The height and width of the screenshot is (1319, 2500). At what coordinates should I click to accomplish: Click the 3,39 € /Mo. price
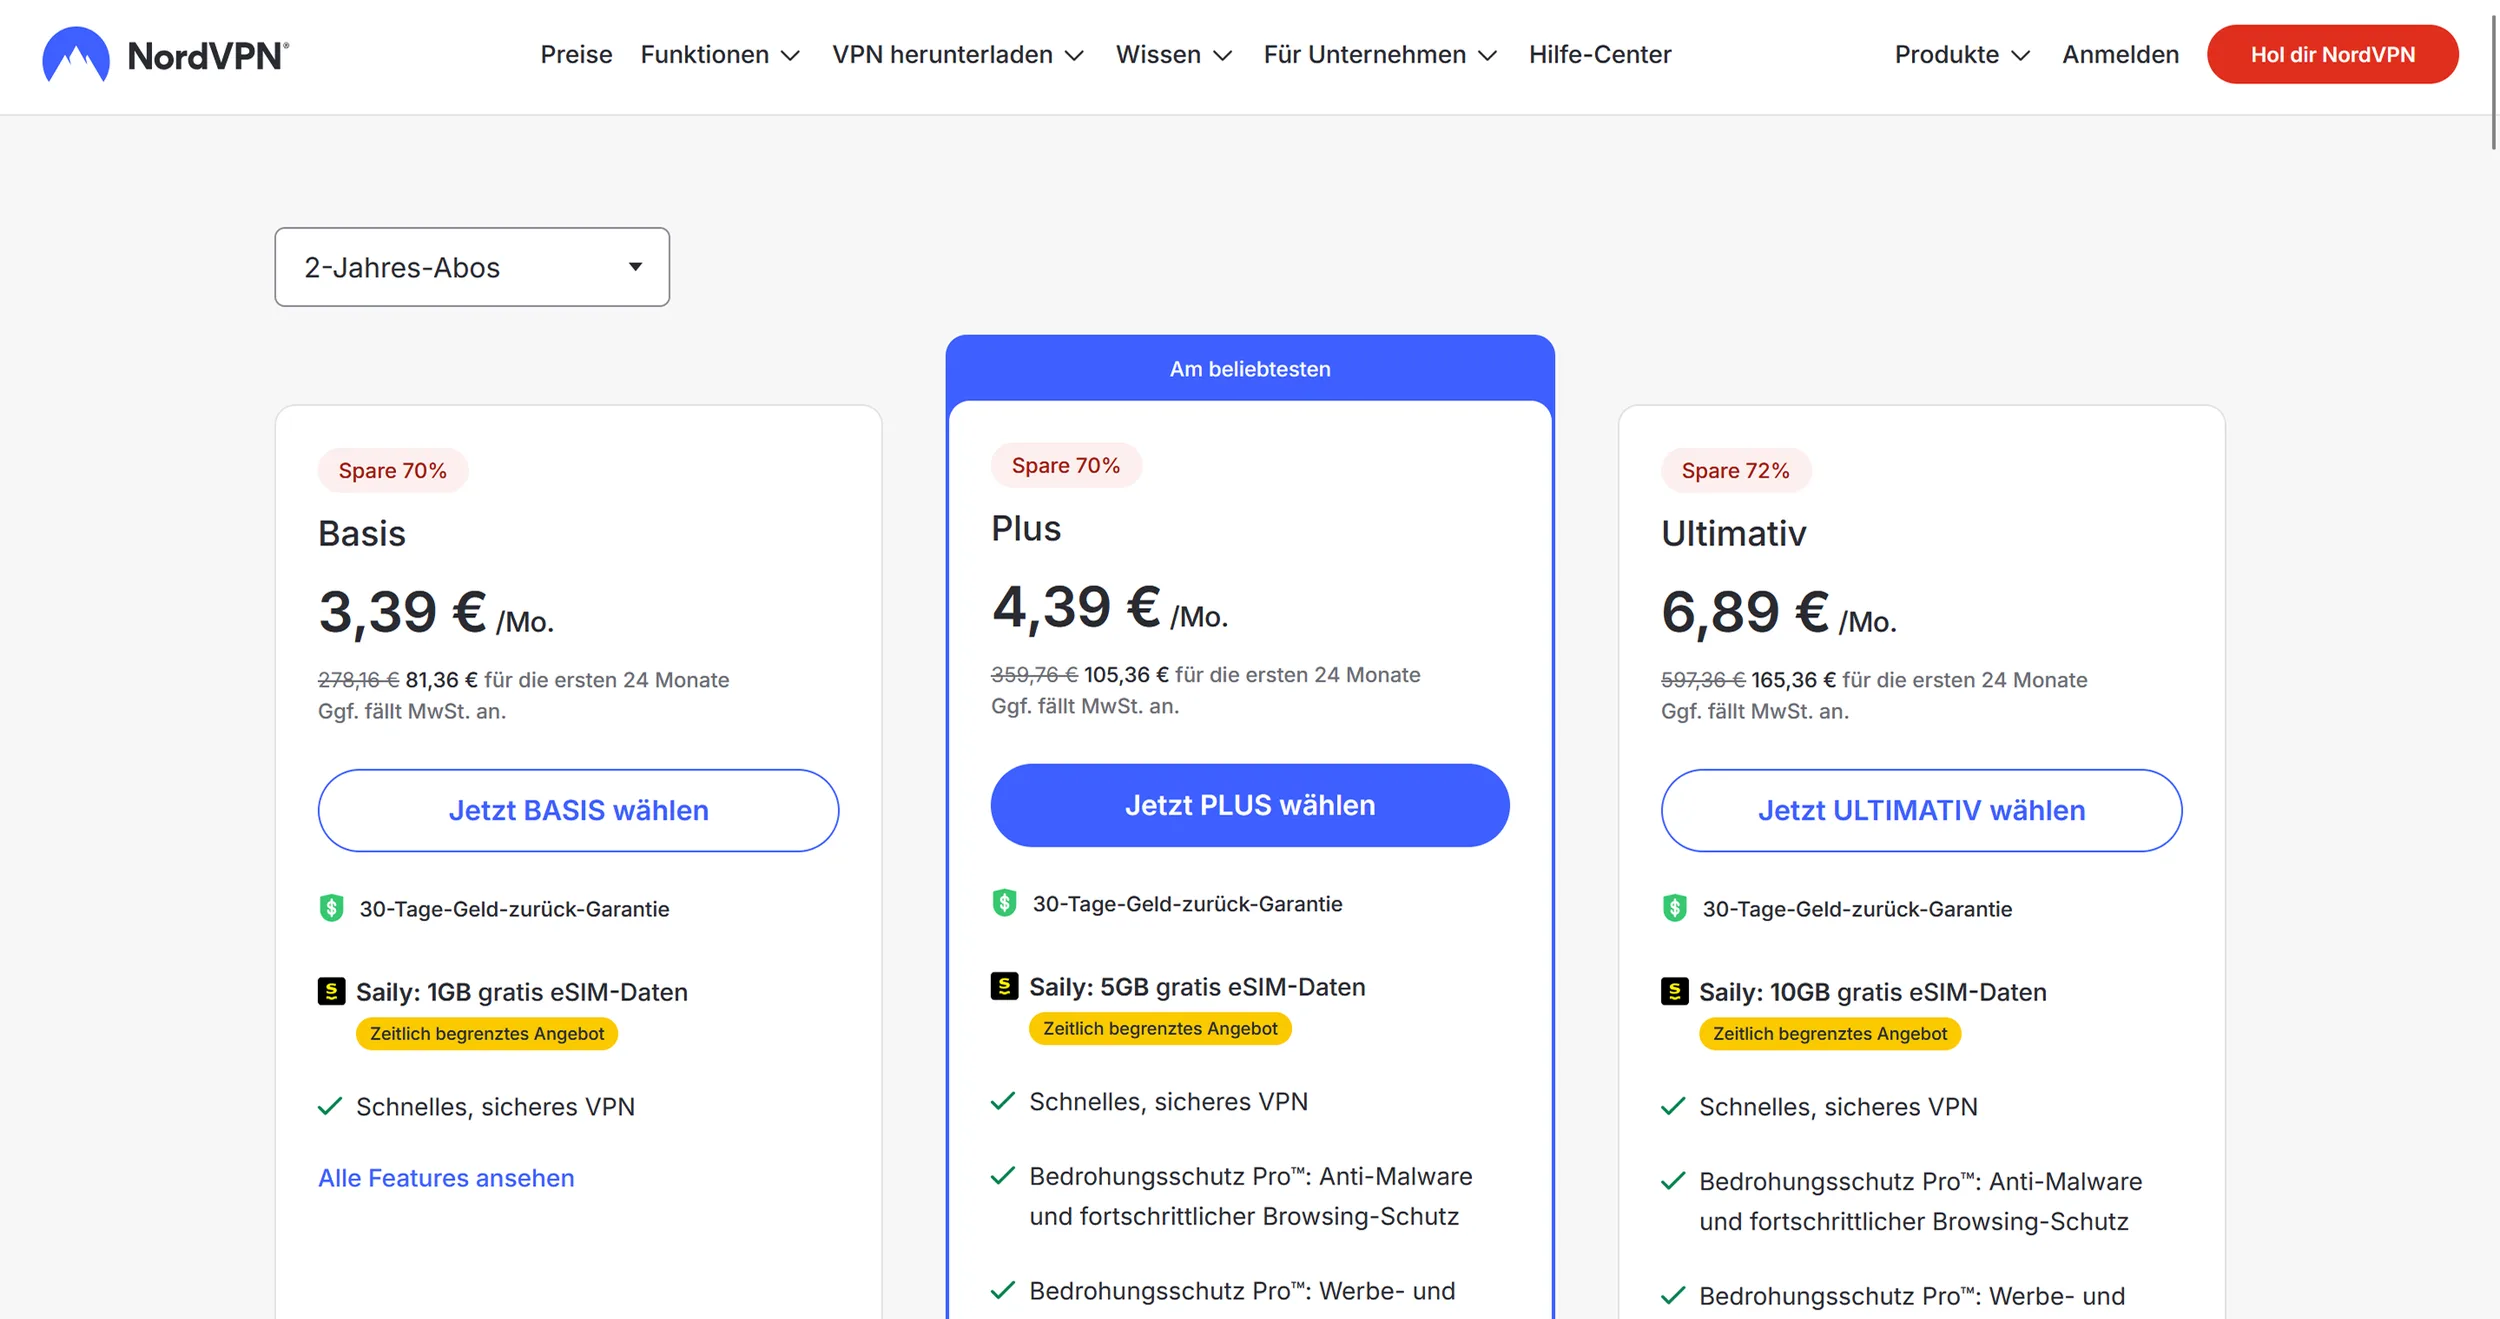coord(436,612)
